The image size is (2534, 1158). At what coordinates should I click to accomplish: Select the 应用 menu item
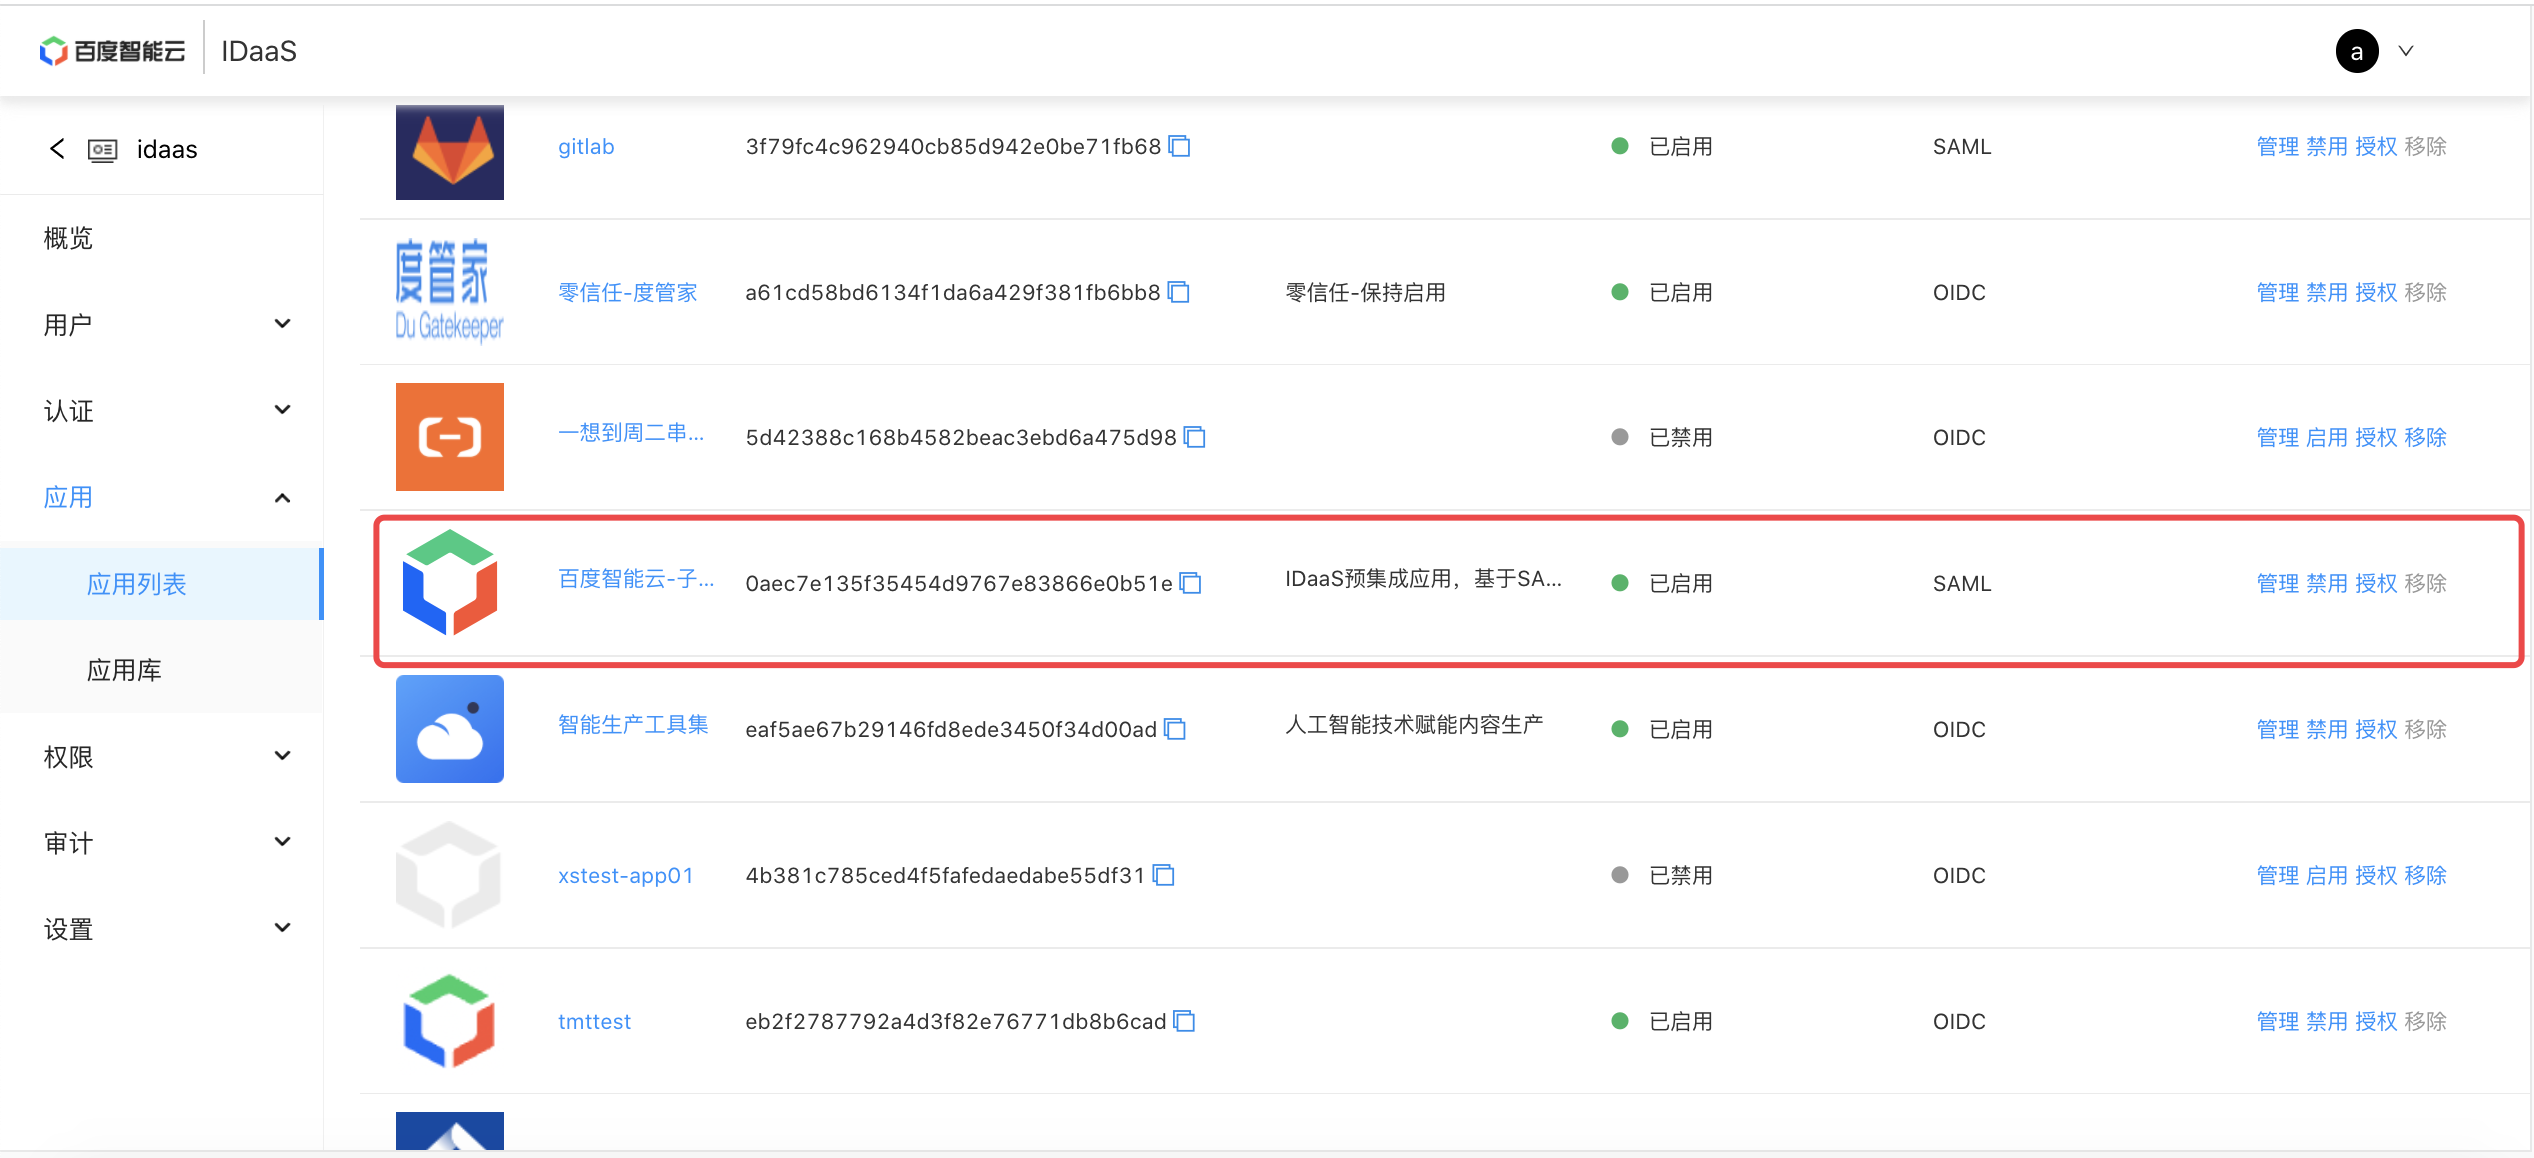click(x=68, y=497)
